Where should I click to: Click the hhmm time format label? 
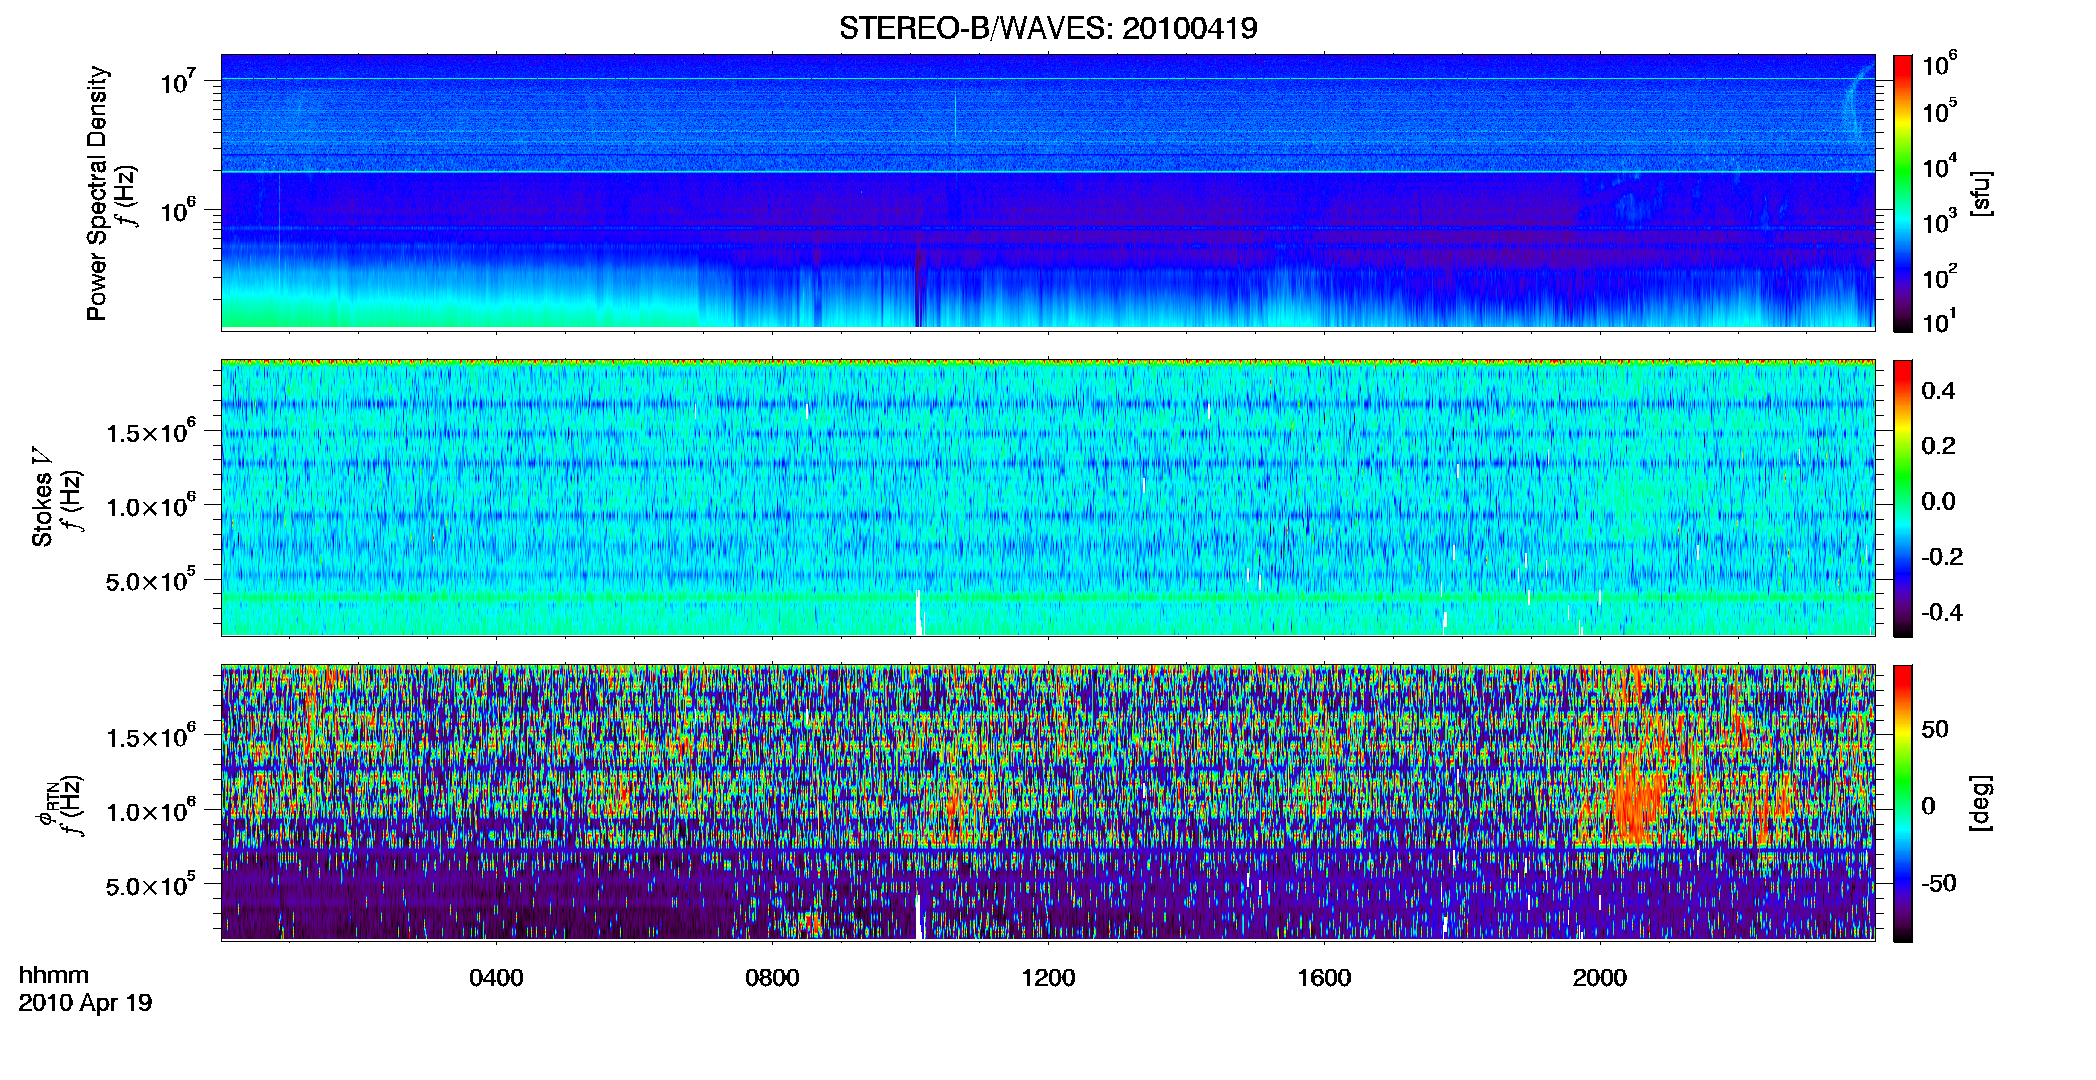[x=54, y=975]
